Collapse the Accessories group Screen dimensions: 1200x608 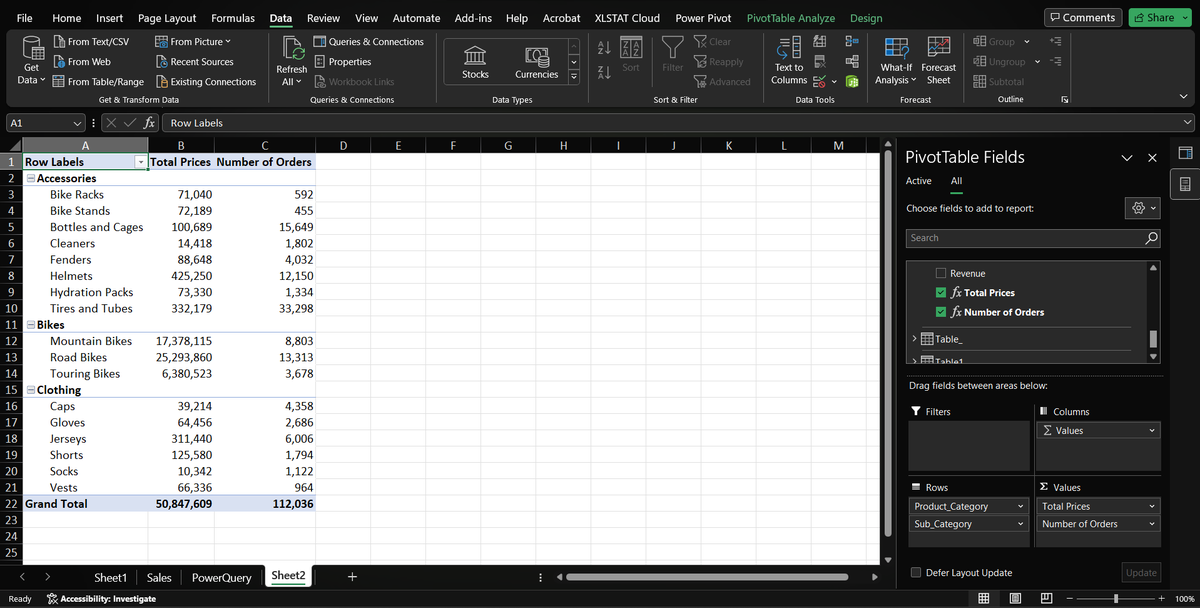coord(31,179)
